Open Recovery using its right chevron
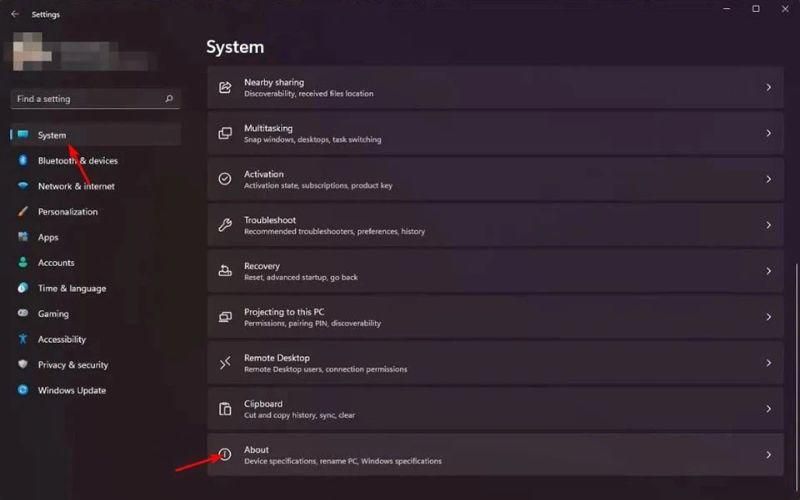This screenshot has height=500, width=800. tap(768, 271)
